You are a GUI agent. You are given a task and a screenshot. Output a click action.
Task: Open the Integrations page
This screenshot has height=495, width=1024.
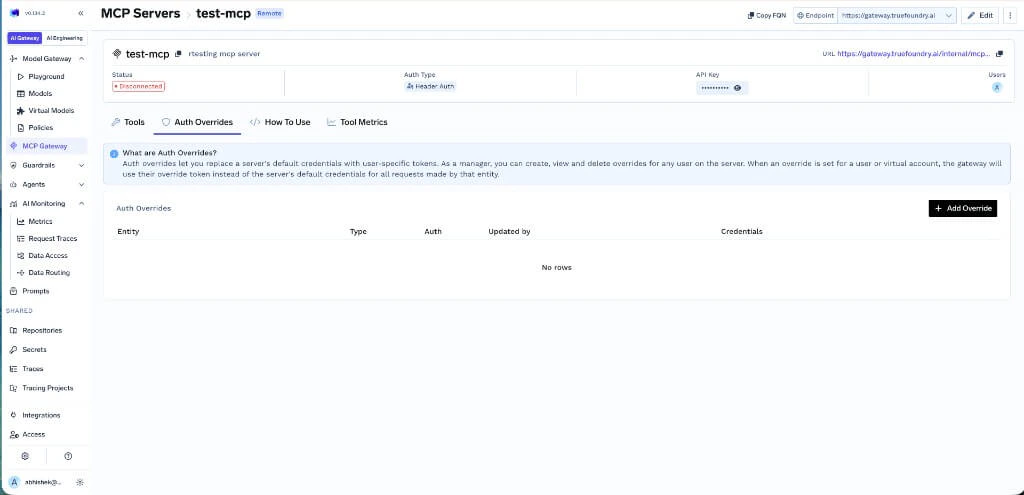pyautogui.click(x=40, y=415)
